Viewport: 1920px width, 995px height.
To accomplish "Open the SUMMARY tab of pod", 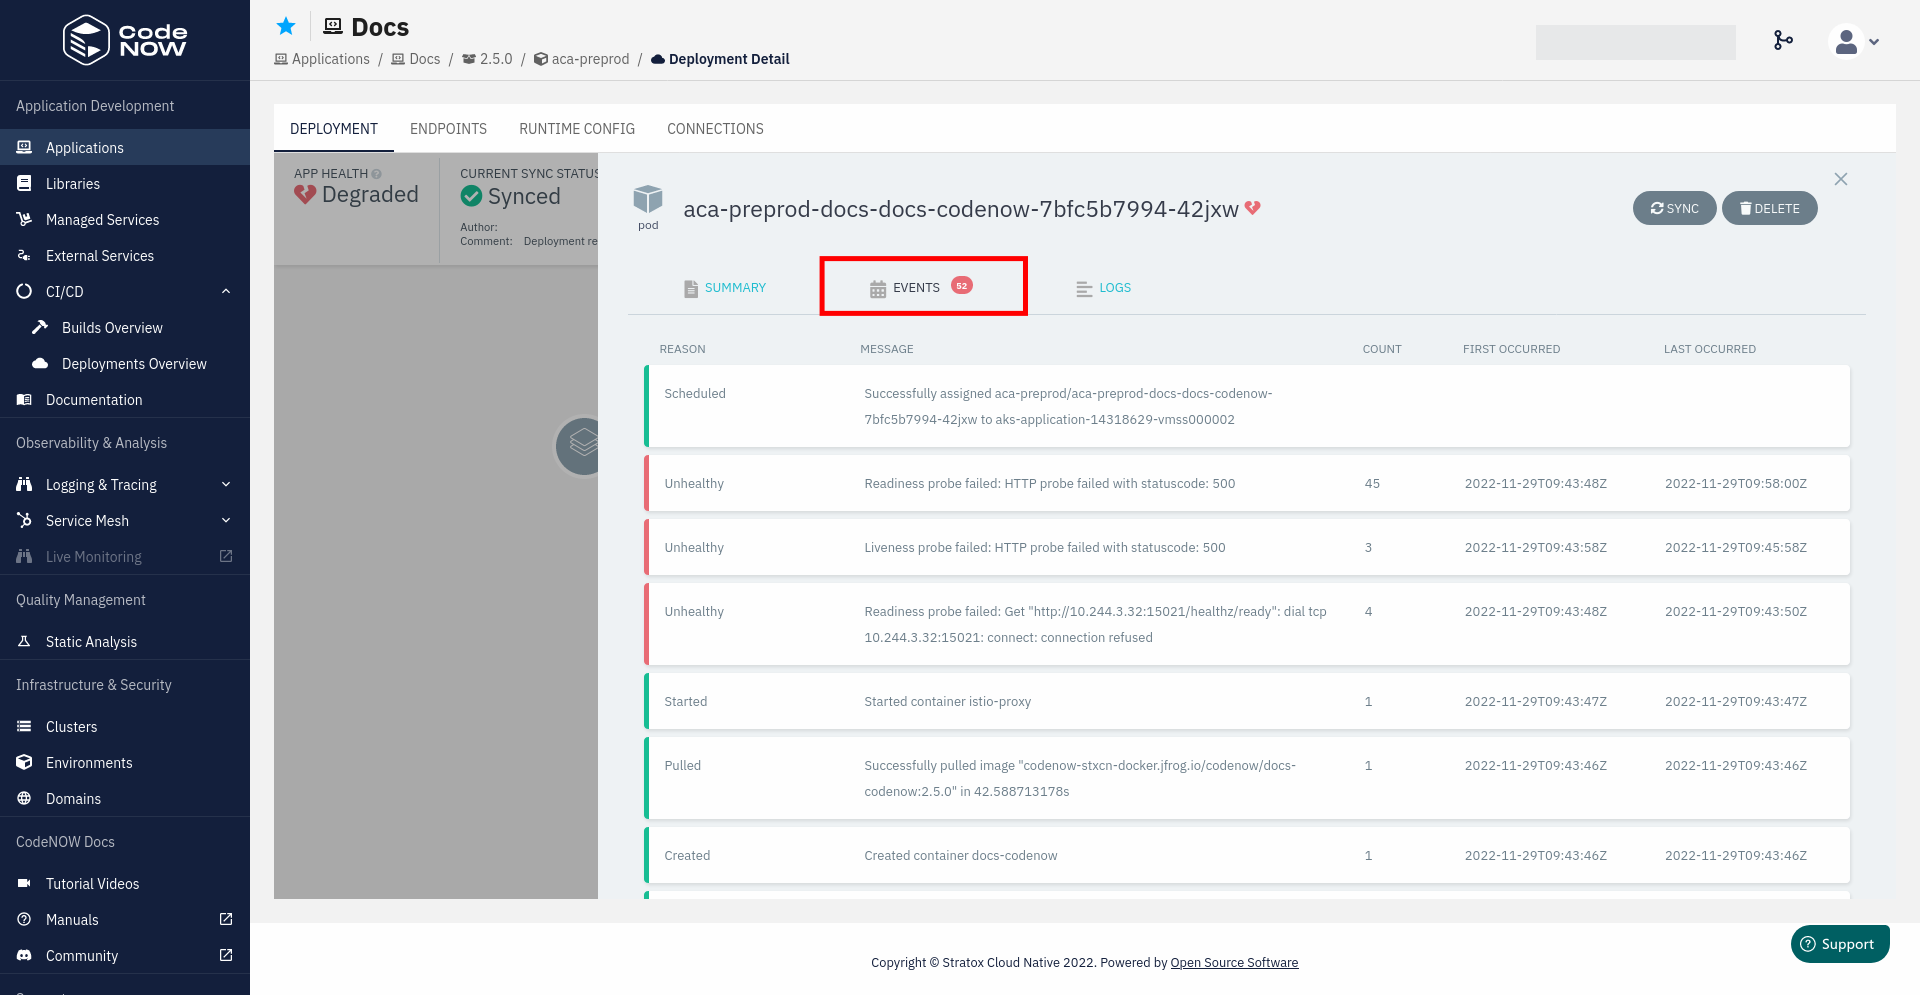I will tap(724, 287).
